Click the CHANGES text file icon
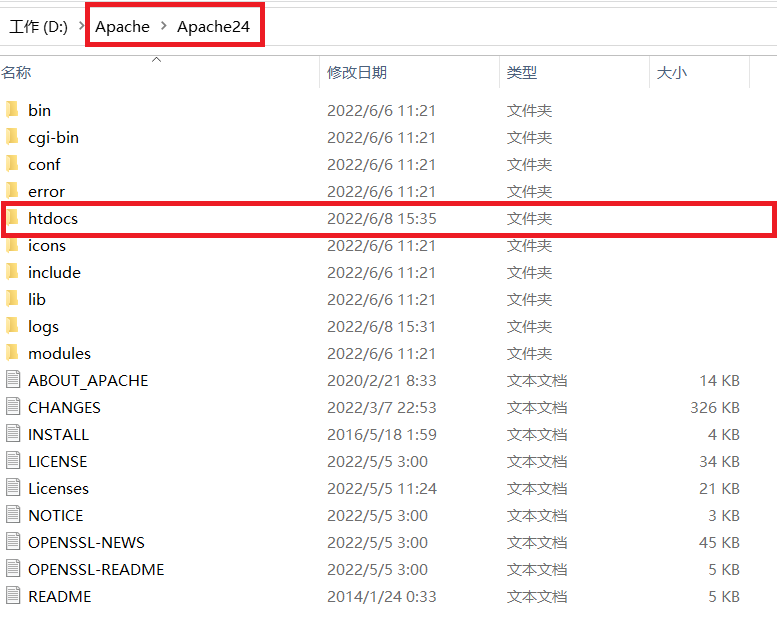This screenshot has width=777, height=635. tap(13, 406)
